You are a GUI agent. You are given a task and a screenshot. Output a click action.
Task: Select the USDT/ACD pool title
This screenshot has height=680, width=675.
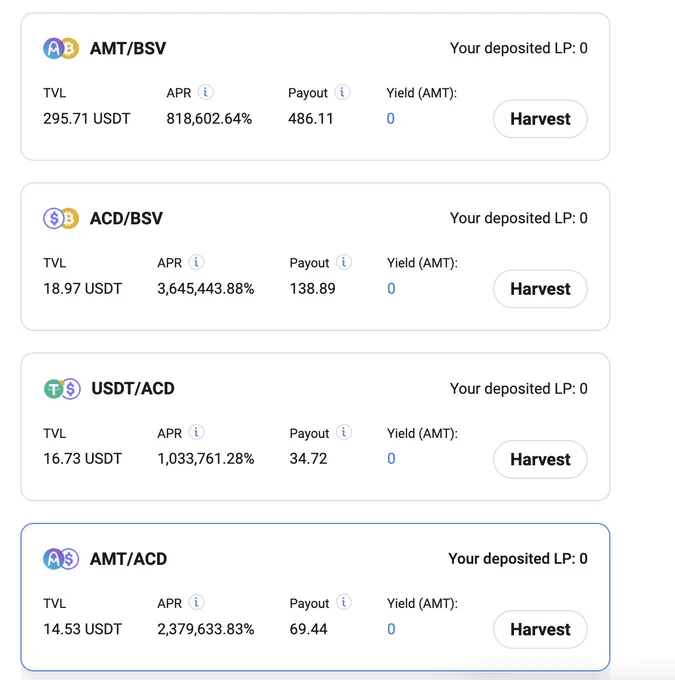133,389
